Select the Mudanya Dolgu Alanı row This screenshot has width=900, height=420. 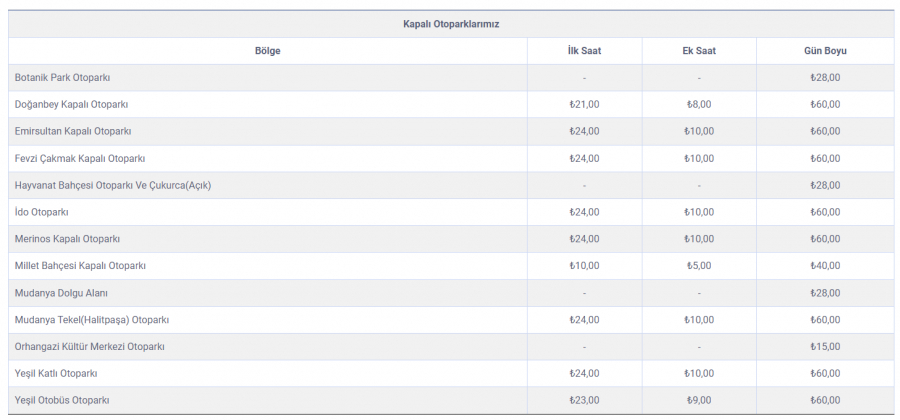tap(61, 293)
